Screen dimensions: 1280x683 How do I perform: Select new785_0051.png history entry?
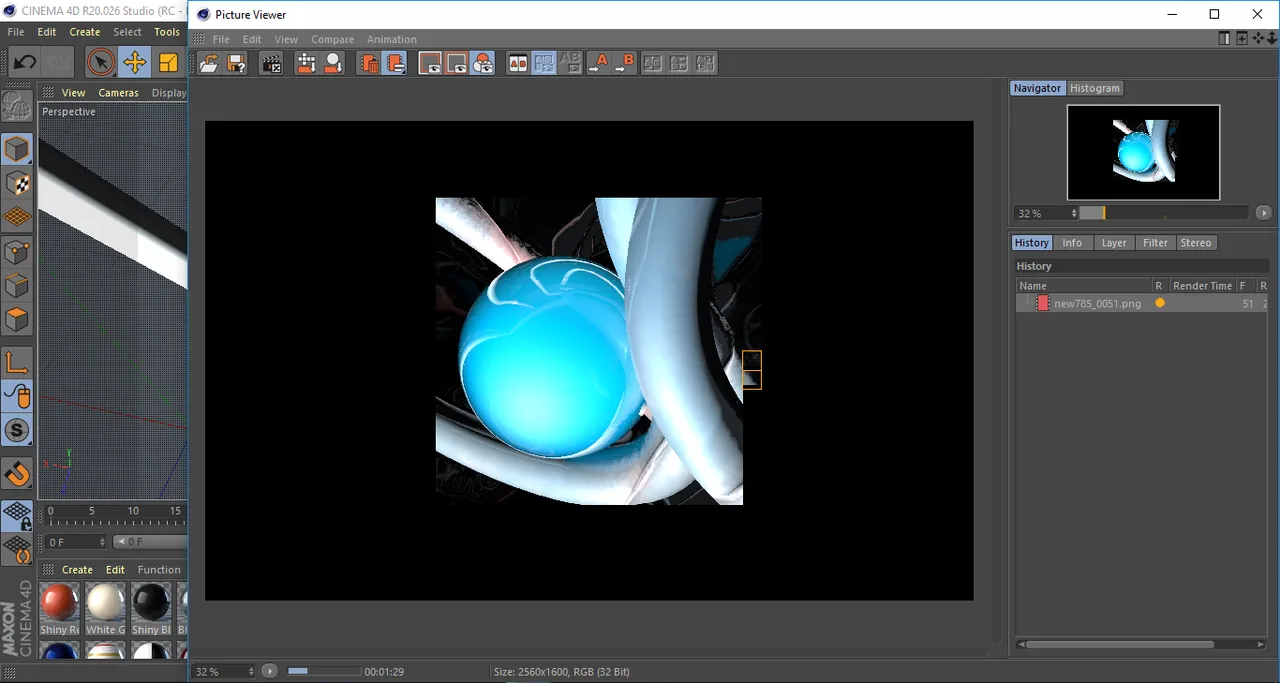[x=1143, y=304]
